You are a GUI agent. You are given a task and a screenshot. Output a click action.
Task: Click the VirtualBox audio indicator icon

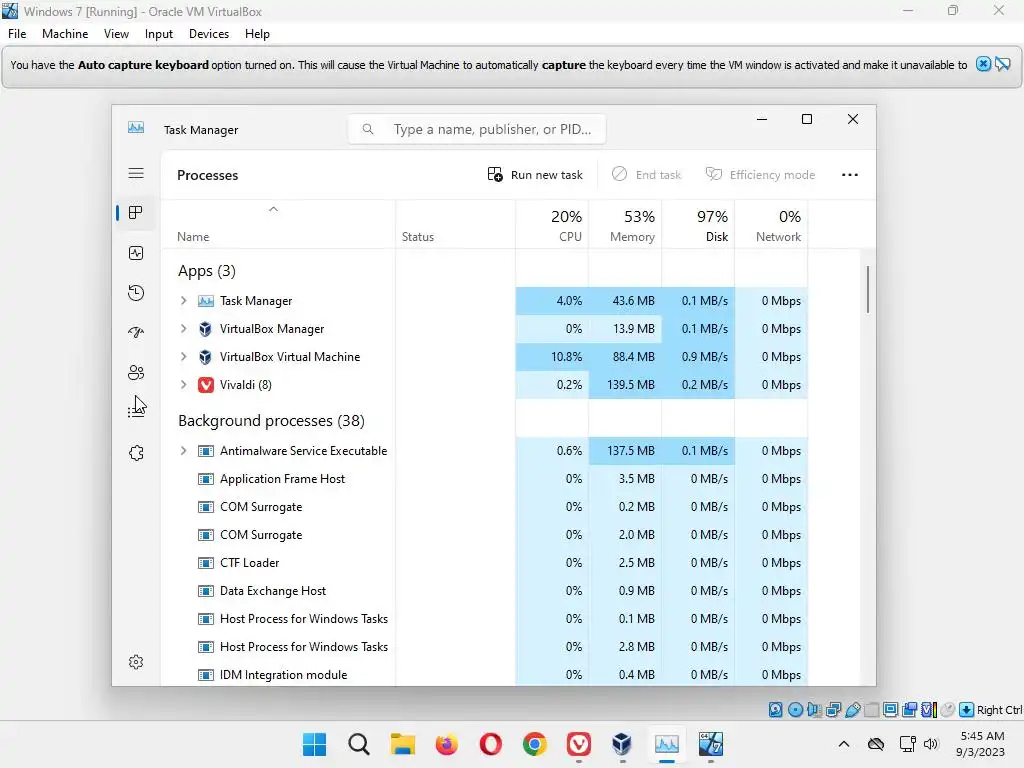coord(814,709)
